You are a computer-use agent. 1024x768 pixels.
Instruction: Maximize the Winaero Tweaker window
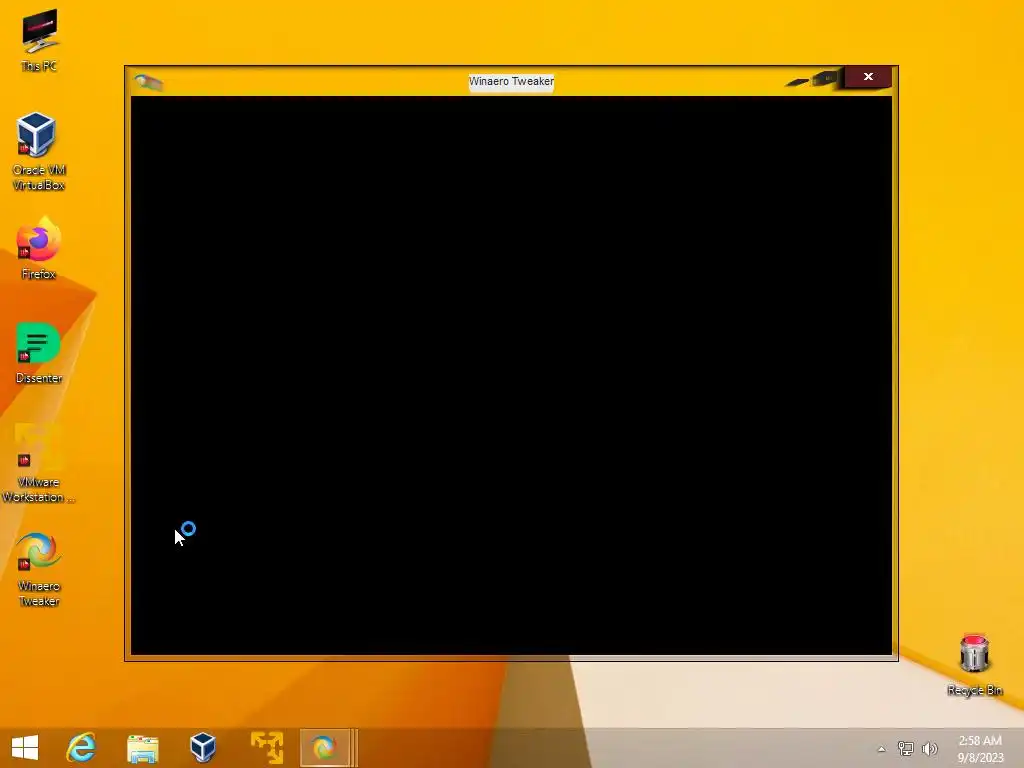click(x=825, y=78)
